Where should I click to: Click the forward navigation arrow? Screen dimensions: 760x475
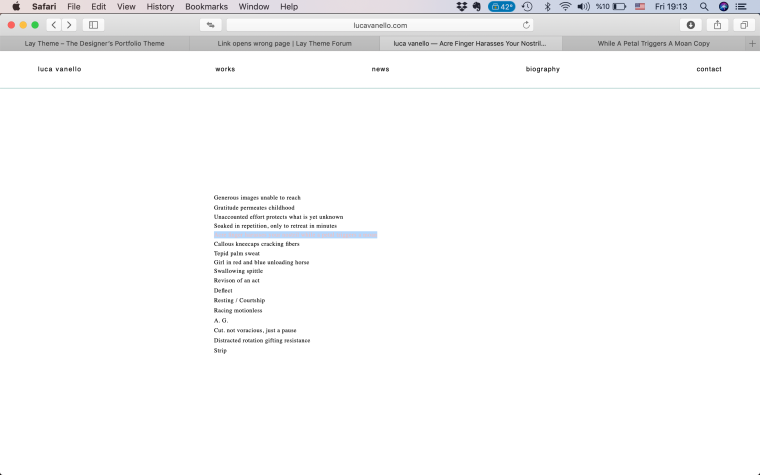(x=69, y=25)
